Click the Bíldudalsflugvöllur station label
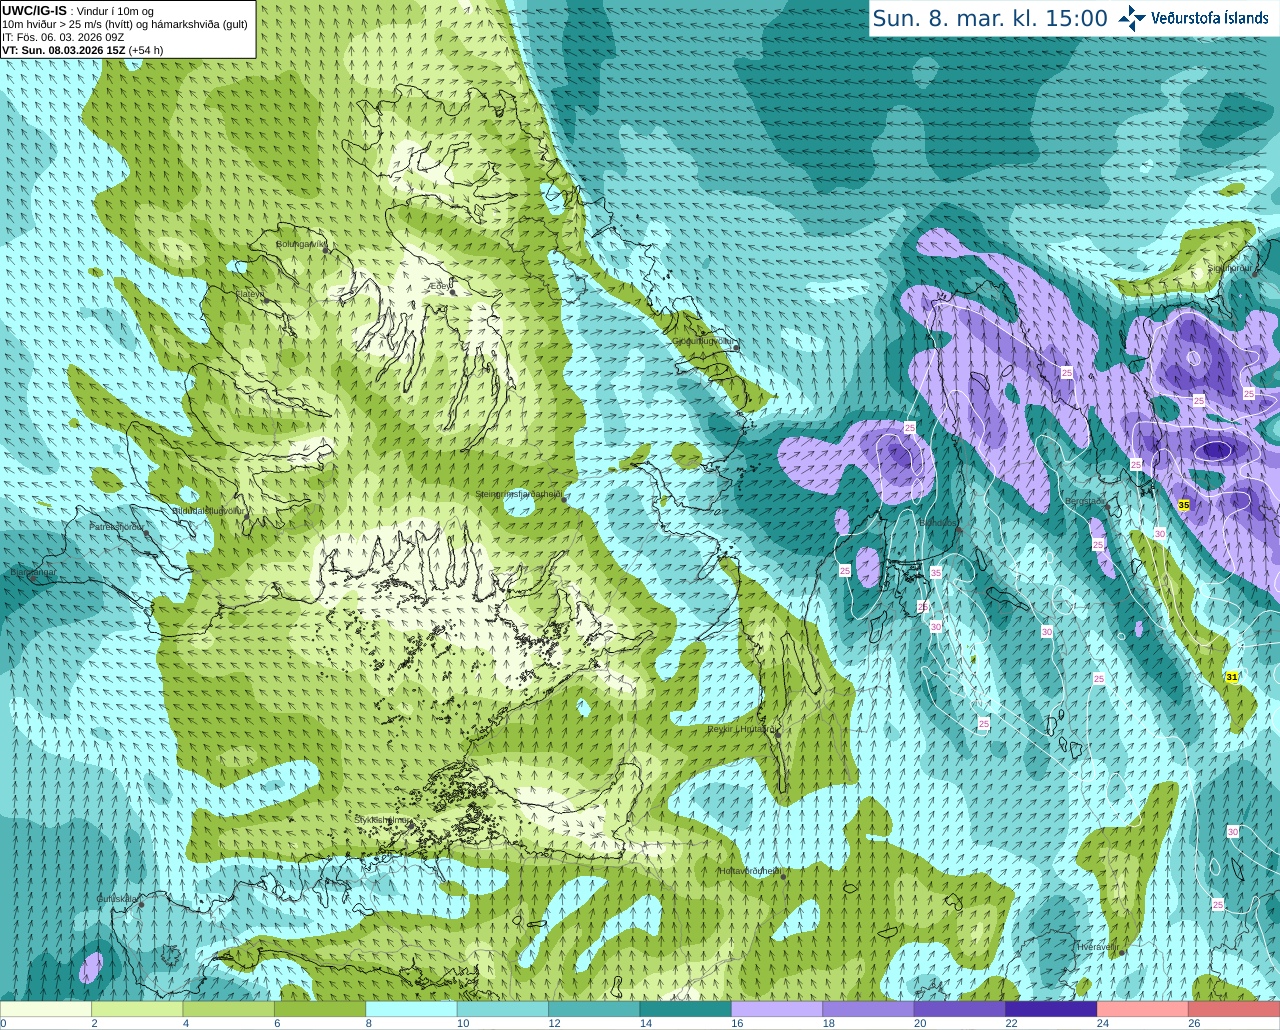1280x1030 pixels. (209, 510)
